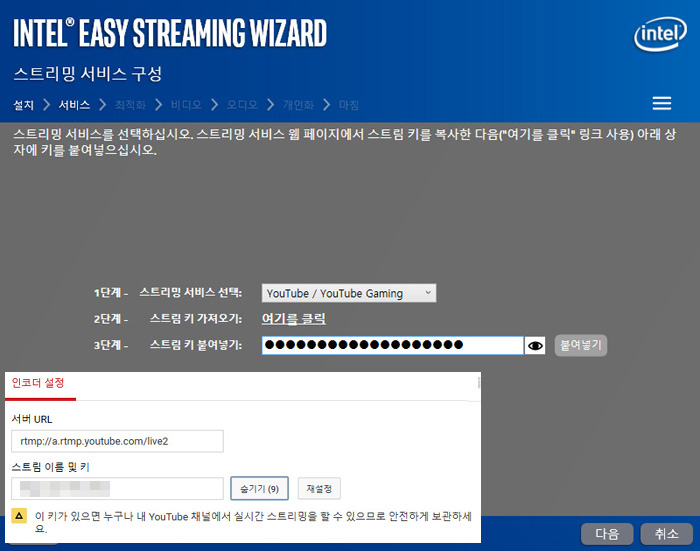Select the 서비스 step in breadcrumb
Image resolution: width=700 pixels, height=551 pixels.
(74, 104)
